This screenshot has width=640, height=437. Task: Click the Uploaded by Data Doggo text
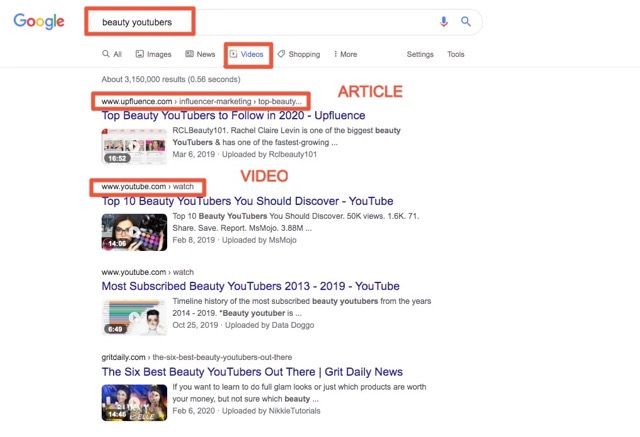click(x=269, y=325)
